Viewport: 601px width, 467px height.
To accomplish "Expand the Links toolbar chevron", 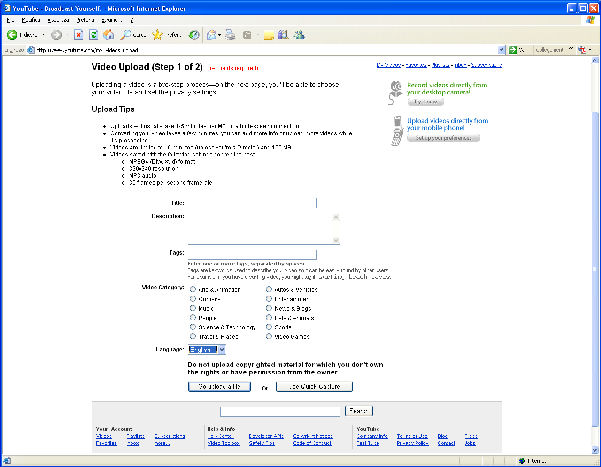I will [x=571, y=49].
